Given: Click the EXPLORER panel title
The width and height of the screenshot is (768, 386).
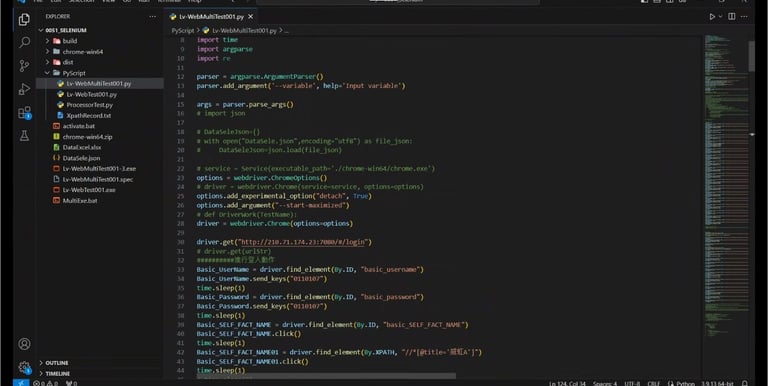Looking at the screenshot, I should [x=57, y=17].
